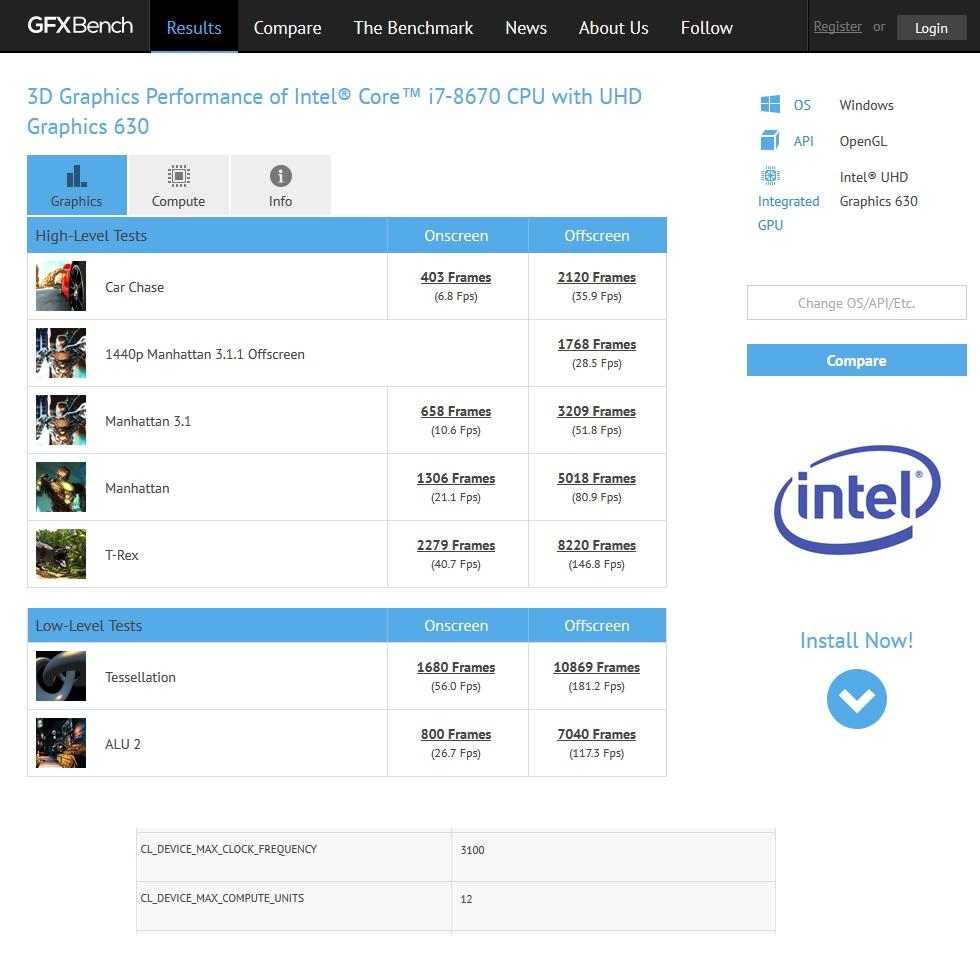Follow the Register link
Screen dimensions: 980x960
[x=838, y=26]
